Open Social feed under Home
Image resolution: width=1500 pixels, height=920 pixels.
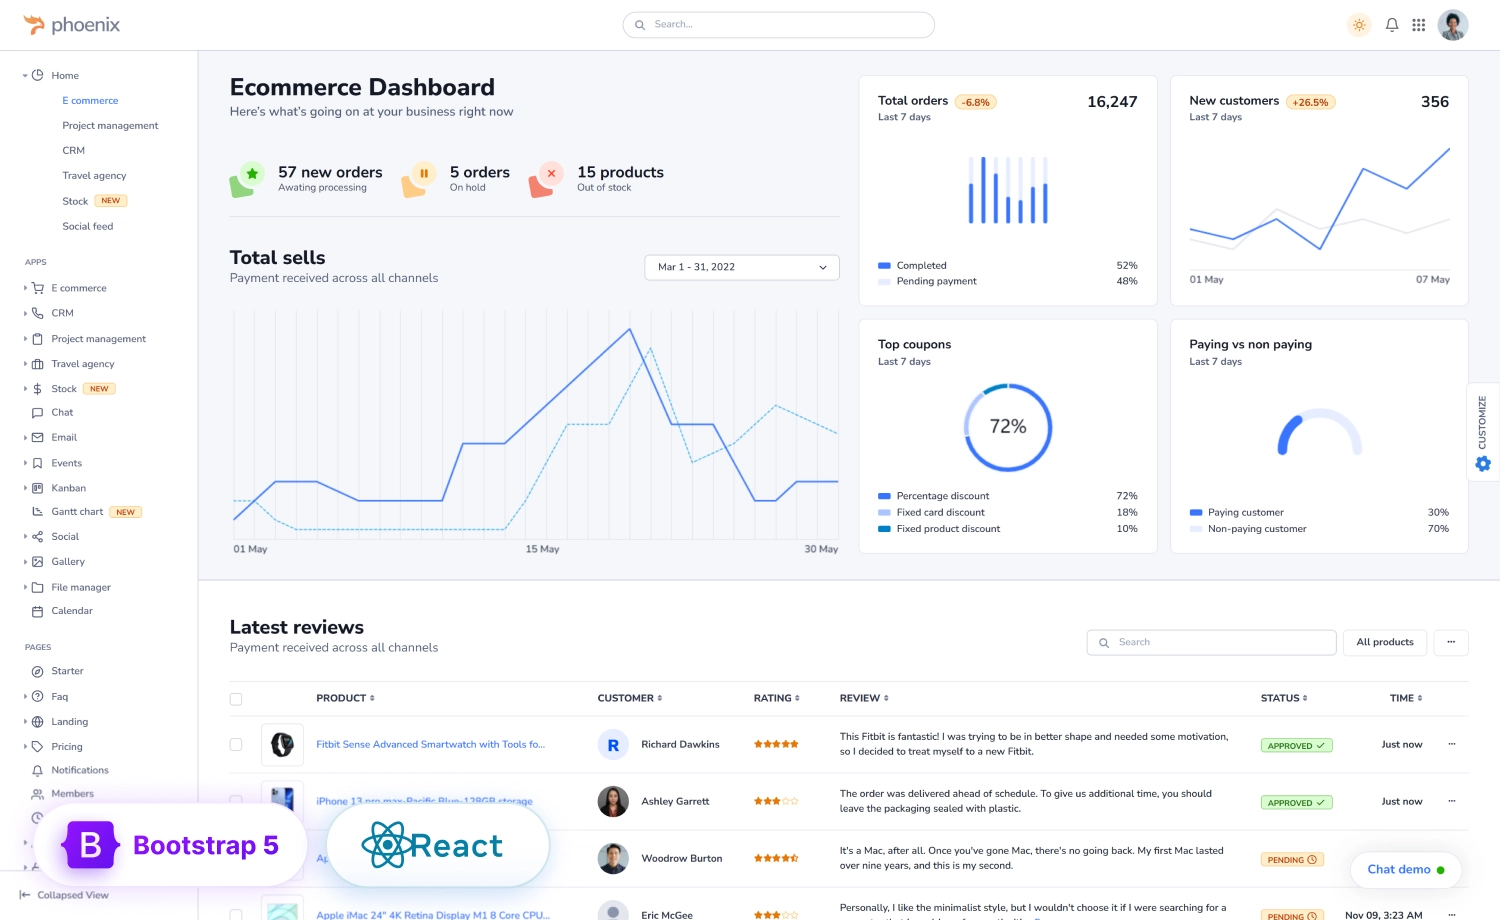[x=88, y=227]
